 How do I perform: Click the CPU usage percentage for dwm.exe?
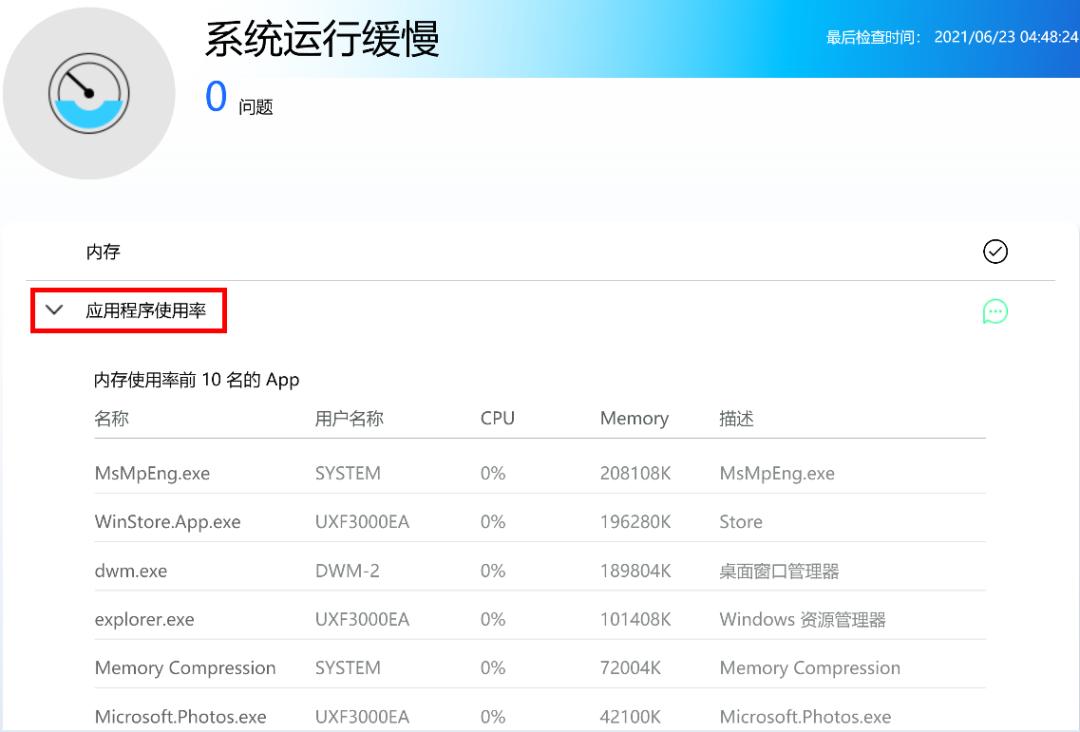(x=492, y=570)
